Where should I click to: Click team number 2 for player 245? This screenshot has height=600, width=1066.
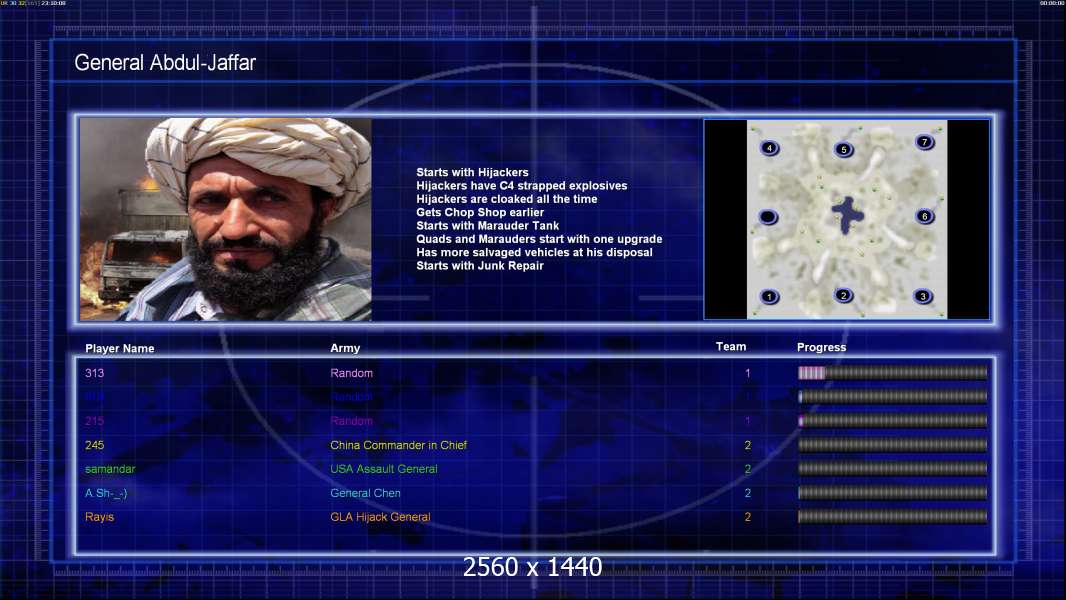coord(748,445)
